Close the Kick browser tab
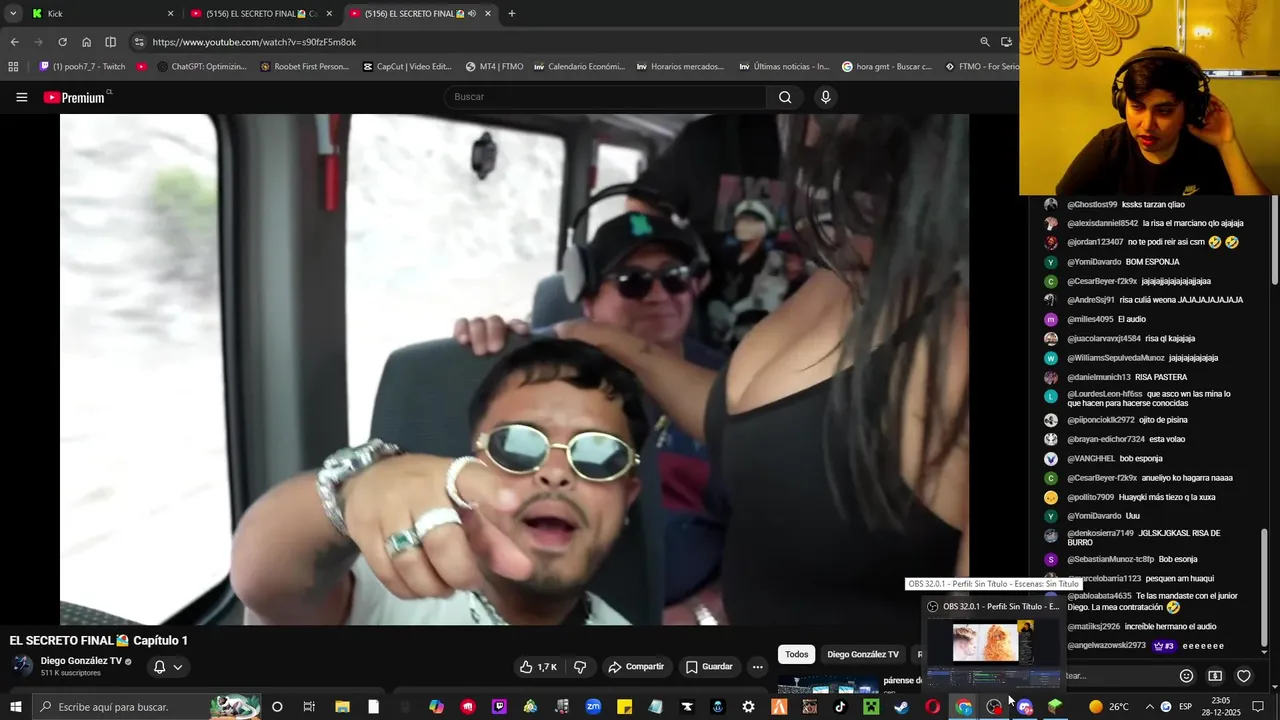Screen dimensions: 1280x720 tap(170, 14)
